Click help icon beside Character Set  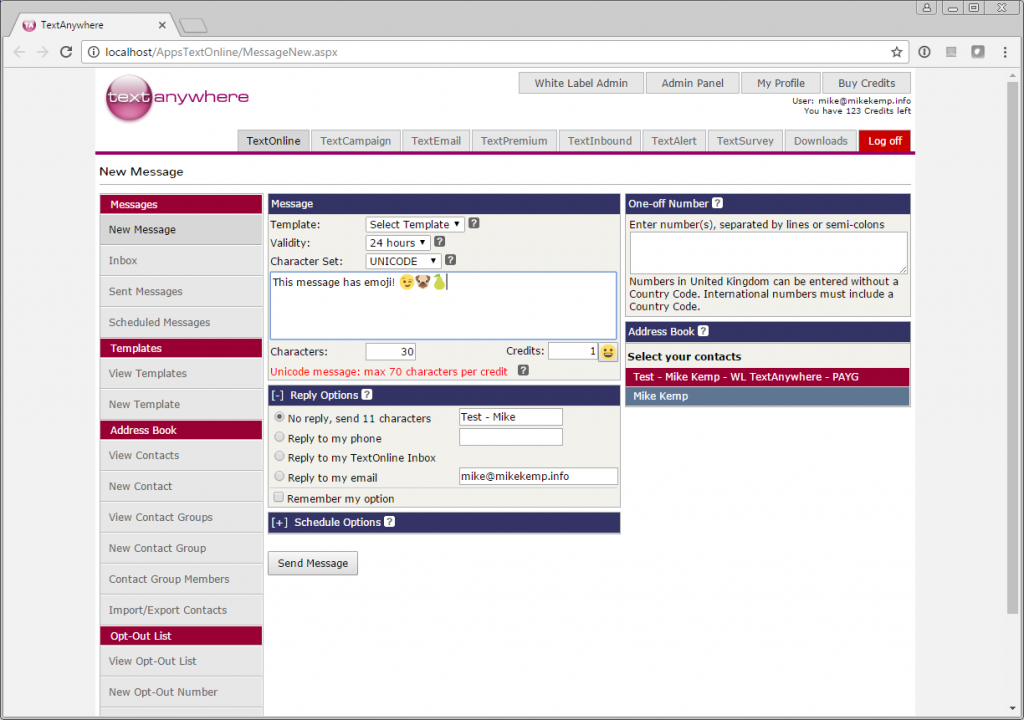(450, 260)
